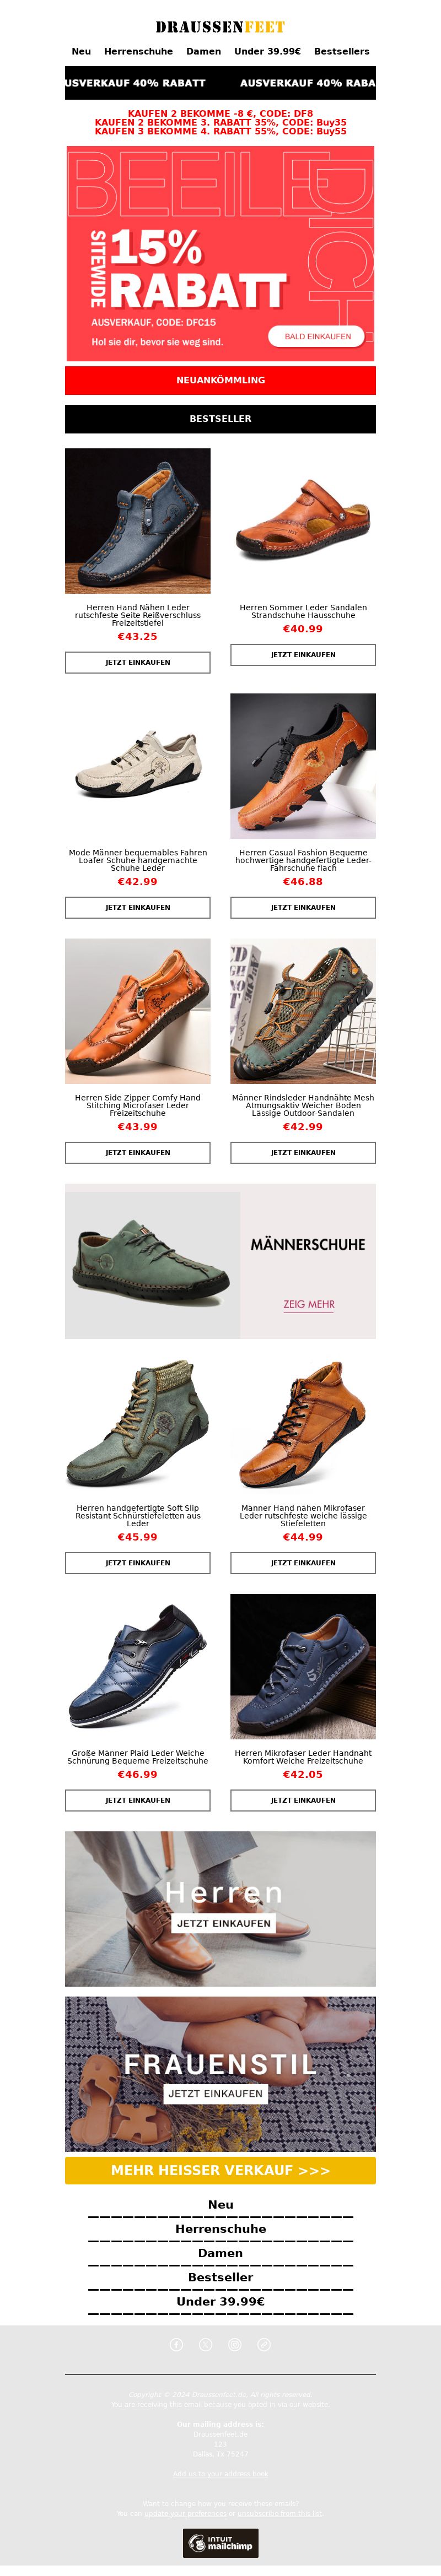
Task: Open the Under 39.99€ top menu item
Action: point(267,51)
